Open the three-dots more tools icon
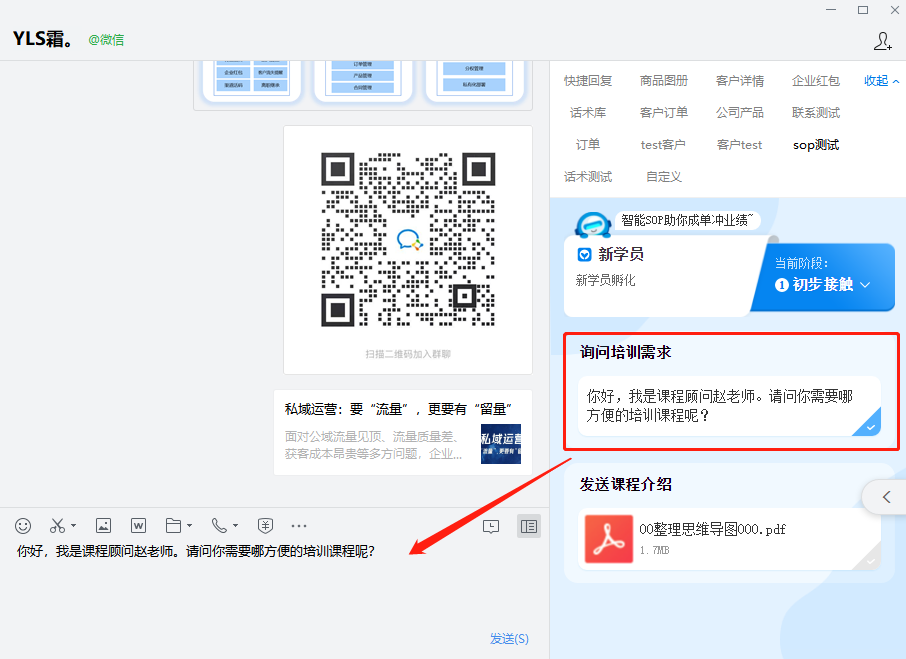This screenshot has width=906, height=659. click(x=299, y=525)
